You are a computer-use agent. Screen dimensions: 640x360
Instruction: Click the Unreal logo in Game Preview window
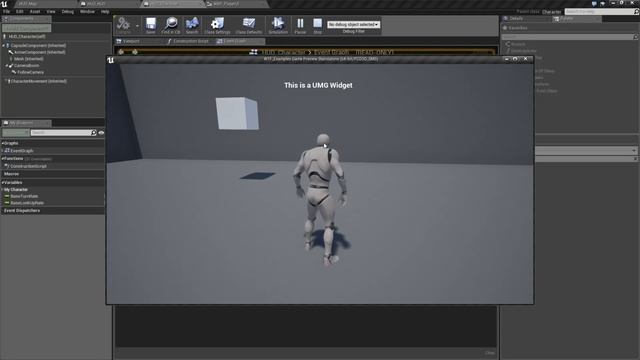point(111,60)
